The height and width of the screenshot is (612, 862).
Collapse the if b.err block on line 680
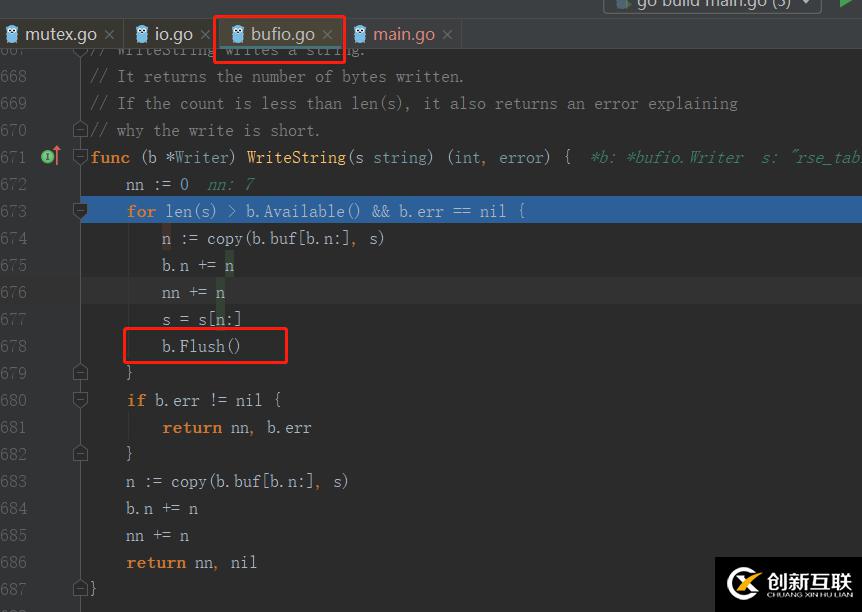(x=80, y=400)
